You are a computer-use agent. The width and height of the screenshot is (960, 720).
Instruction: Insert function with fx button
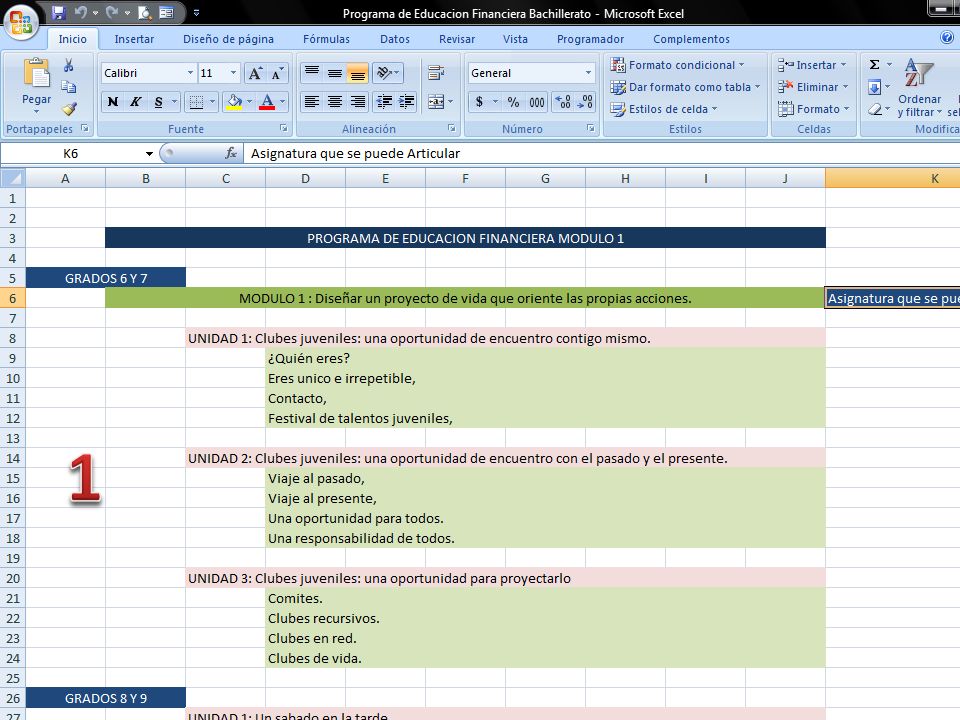[231, 153]
